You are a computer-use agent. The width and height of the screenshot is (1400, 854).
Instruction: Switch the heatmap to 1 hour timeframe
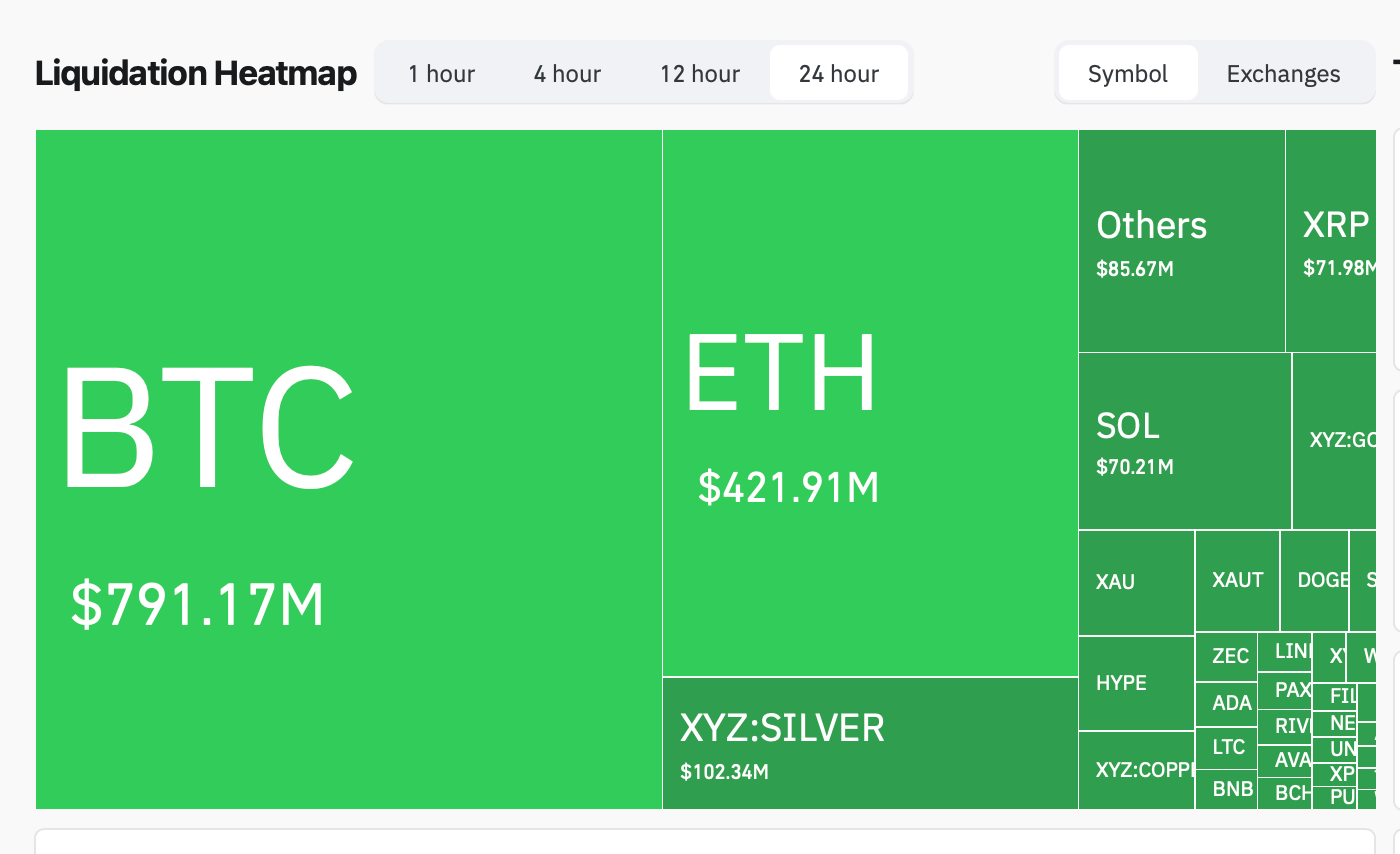point(441,73)
